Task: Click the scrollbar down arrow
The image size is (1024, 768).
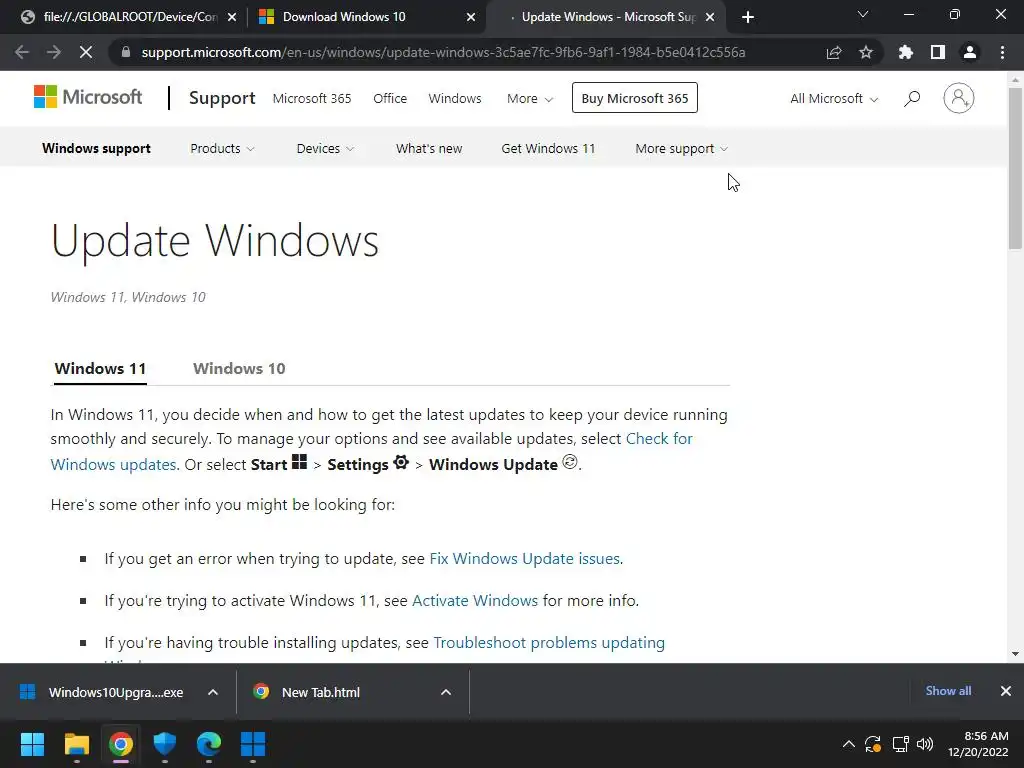Action: (x=1015, y=654)
